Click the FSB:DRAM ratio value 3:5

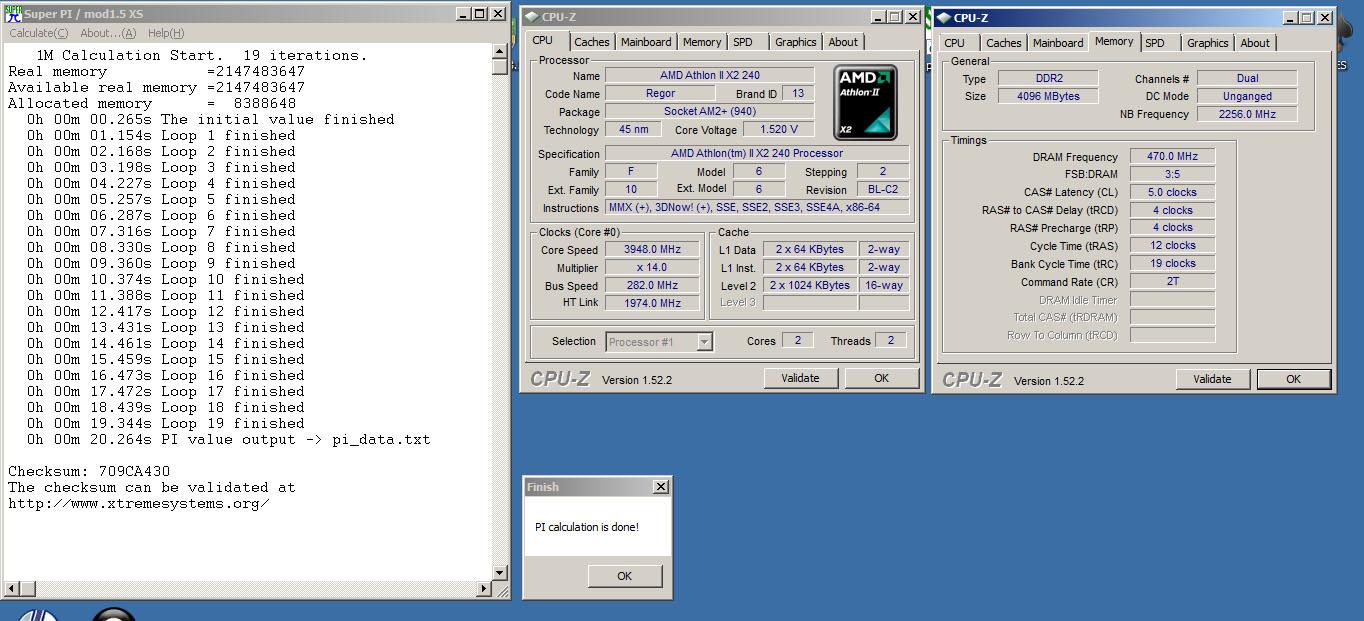[1172, 174]
